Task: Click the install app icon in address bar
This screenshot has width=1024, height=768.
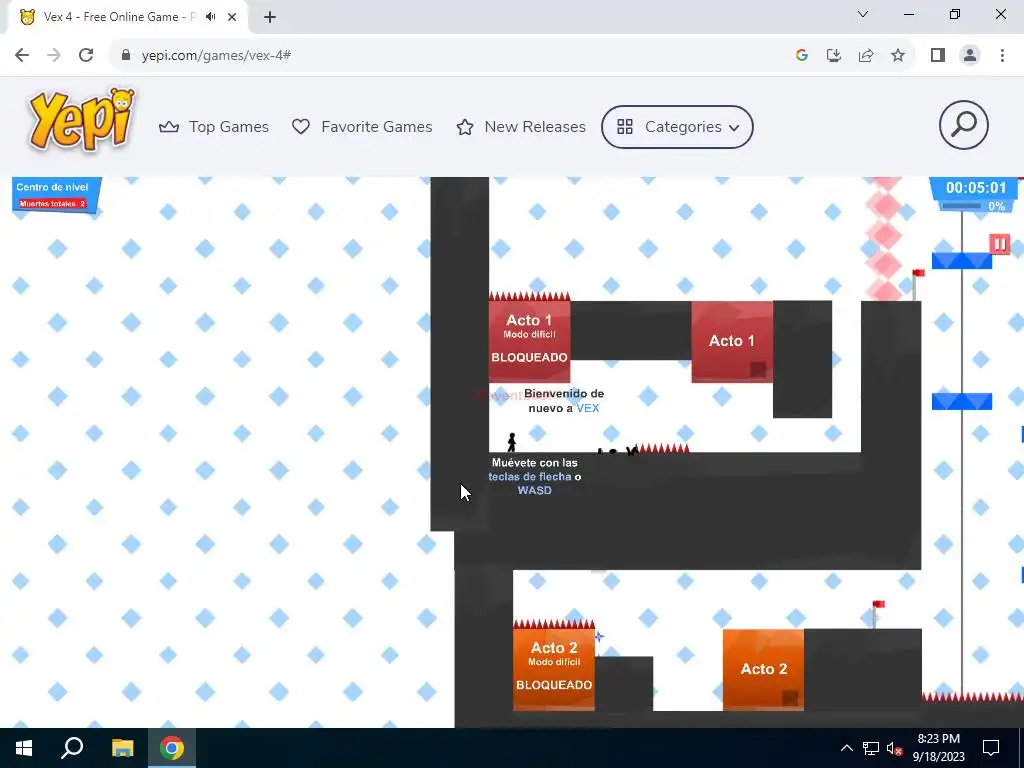Action: (834, 56)
